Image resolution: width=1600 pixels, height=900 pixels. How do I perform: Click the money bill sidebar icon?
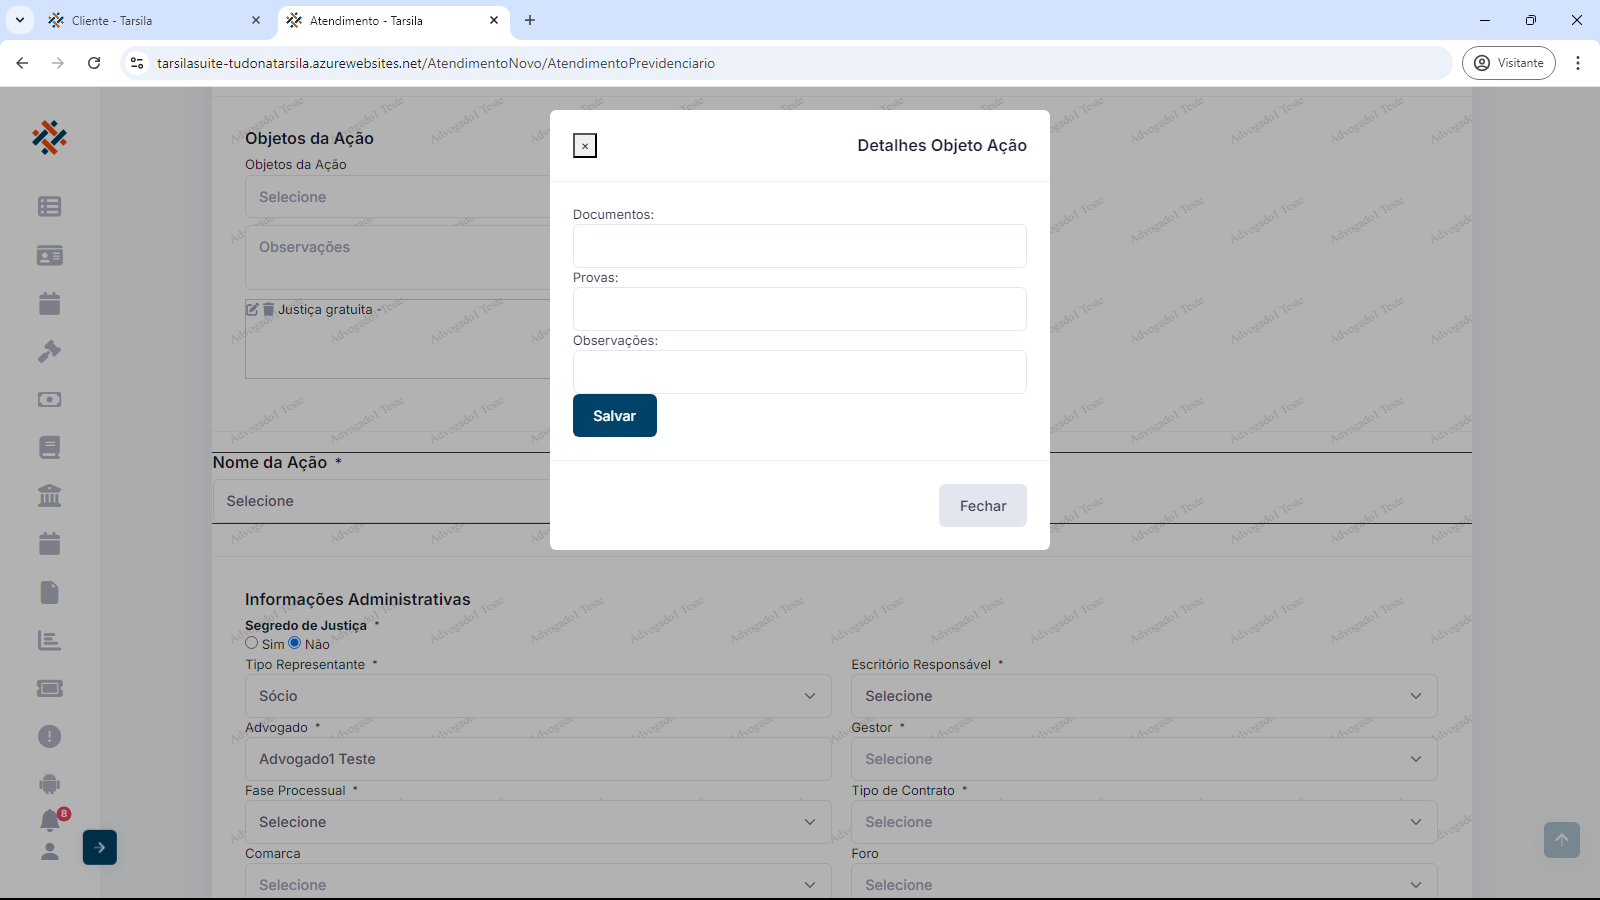(49, 399)
